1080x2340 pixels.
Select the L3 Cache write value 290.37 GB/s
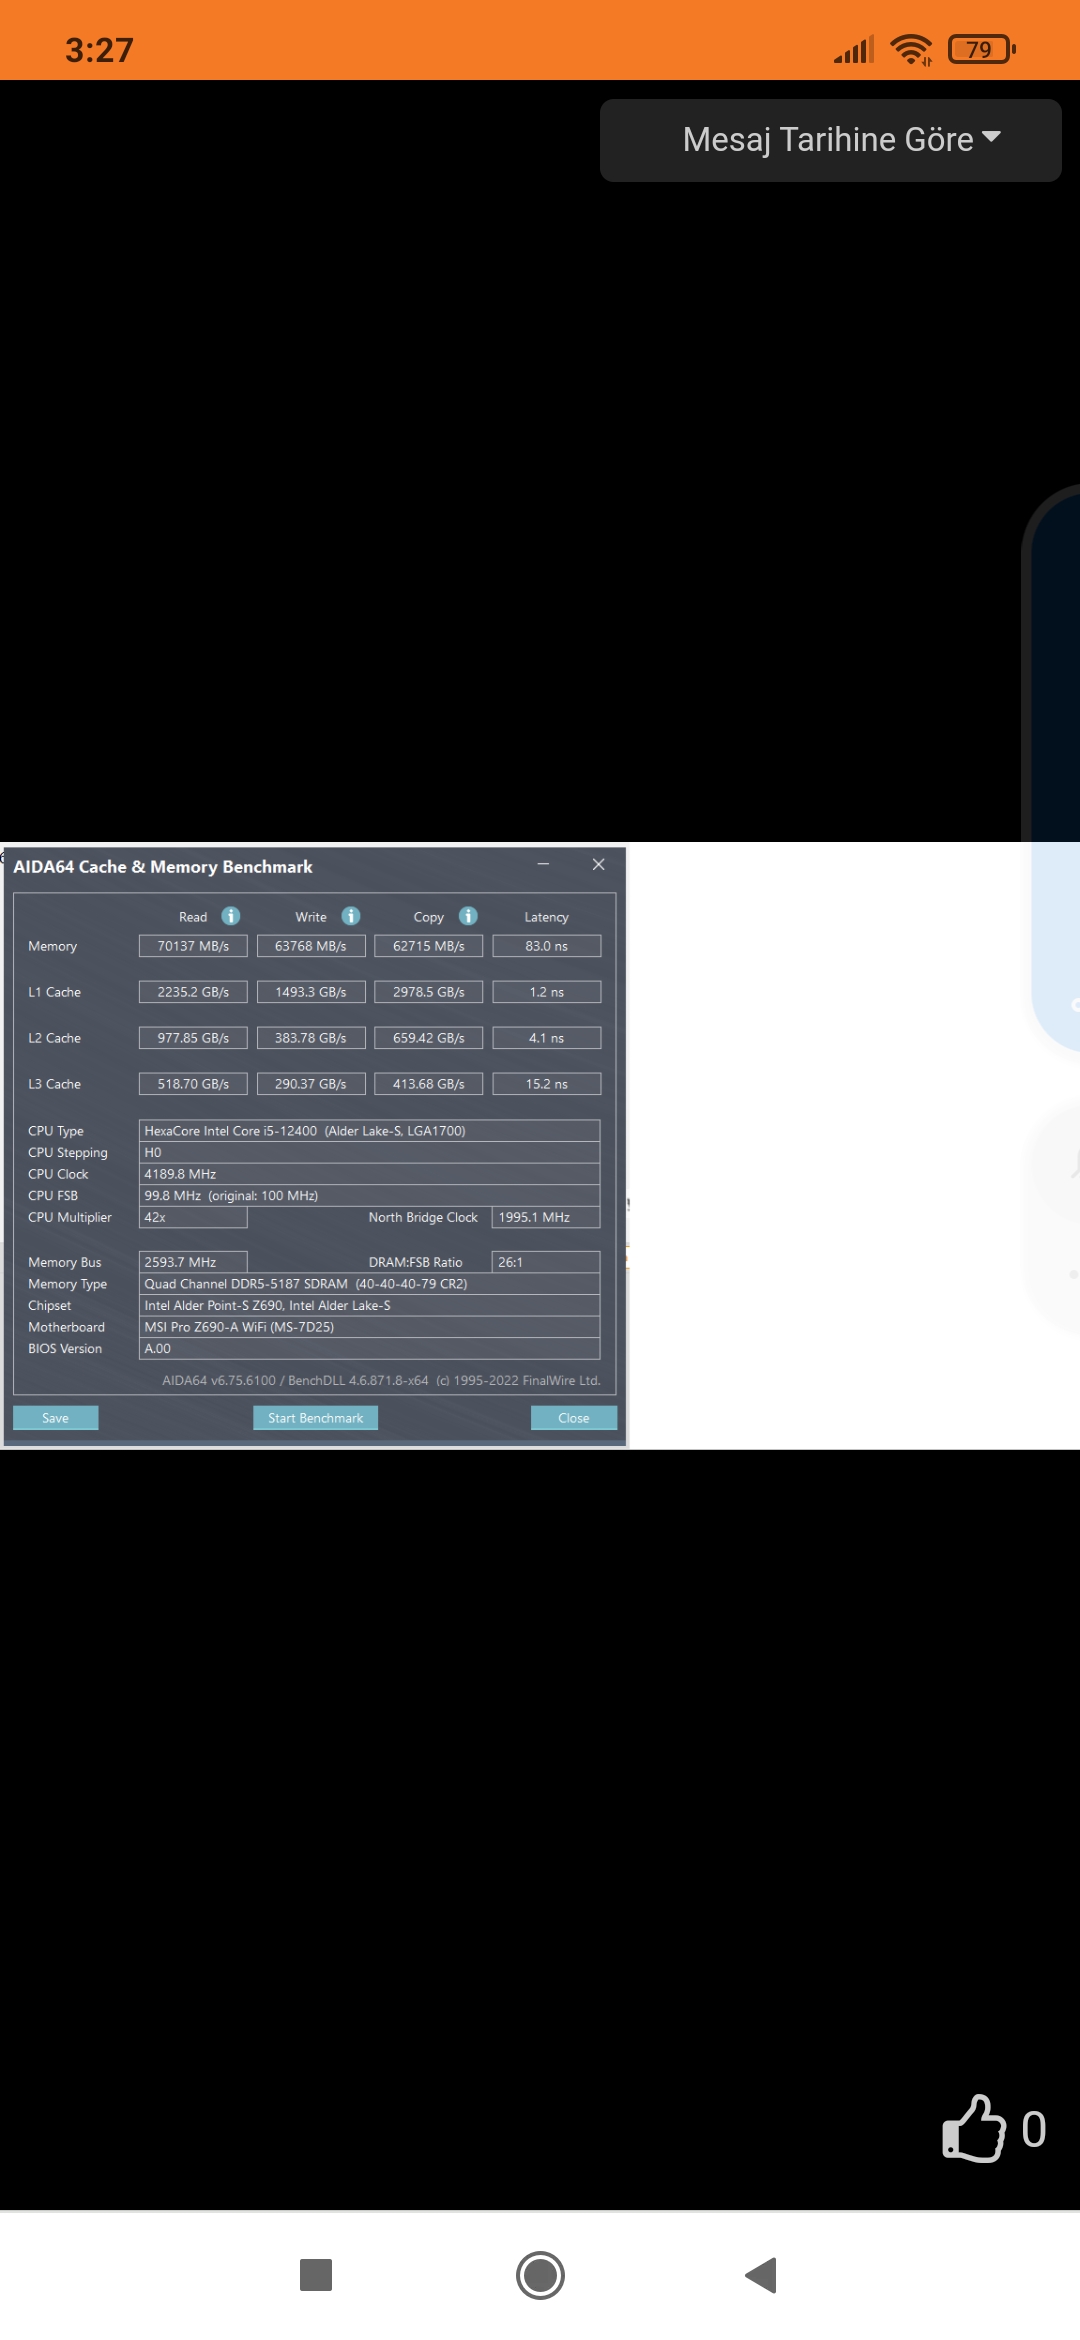pyautogui.click(x=311, y=1084)
